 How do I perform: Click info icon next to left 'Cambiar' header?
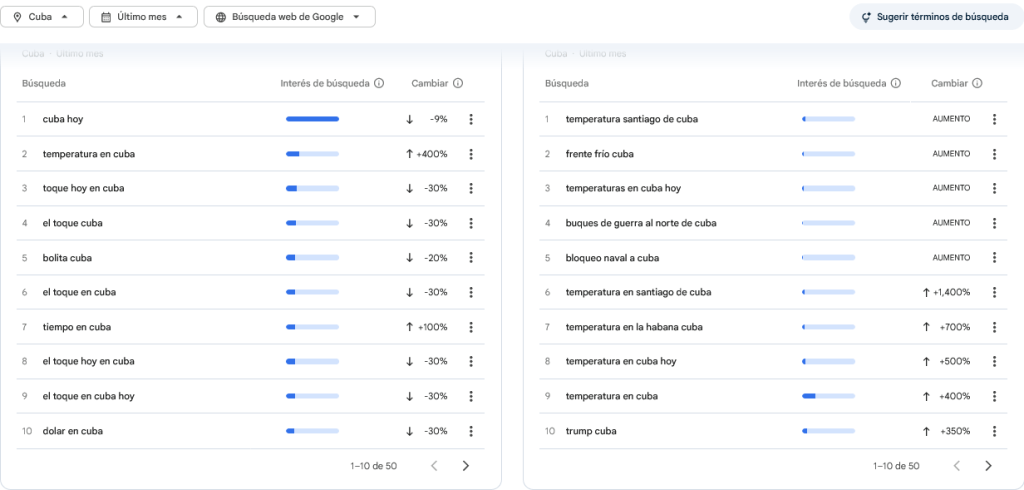458,84
